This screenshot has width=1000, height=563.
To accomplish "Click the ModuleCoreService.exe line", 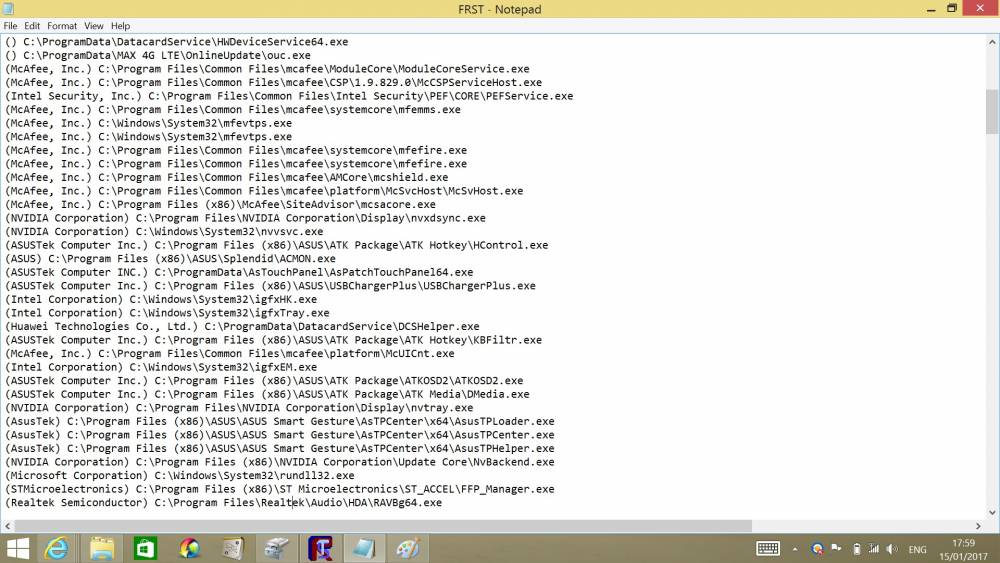I will [267, 69].
